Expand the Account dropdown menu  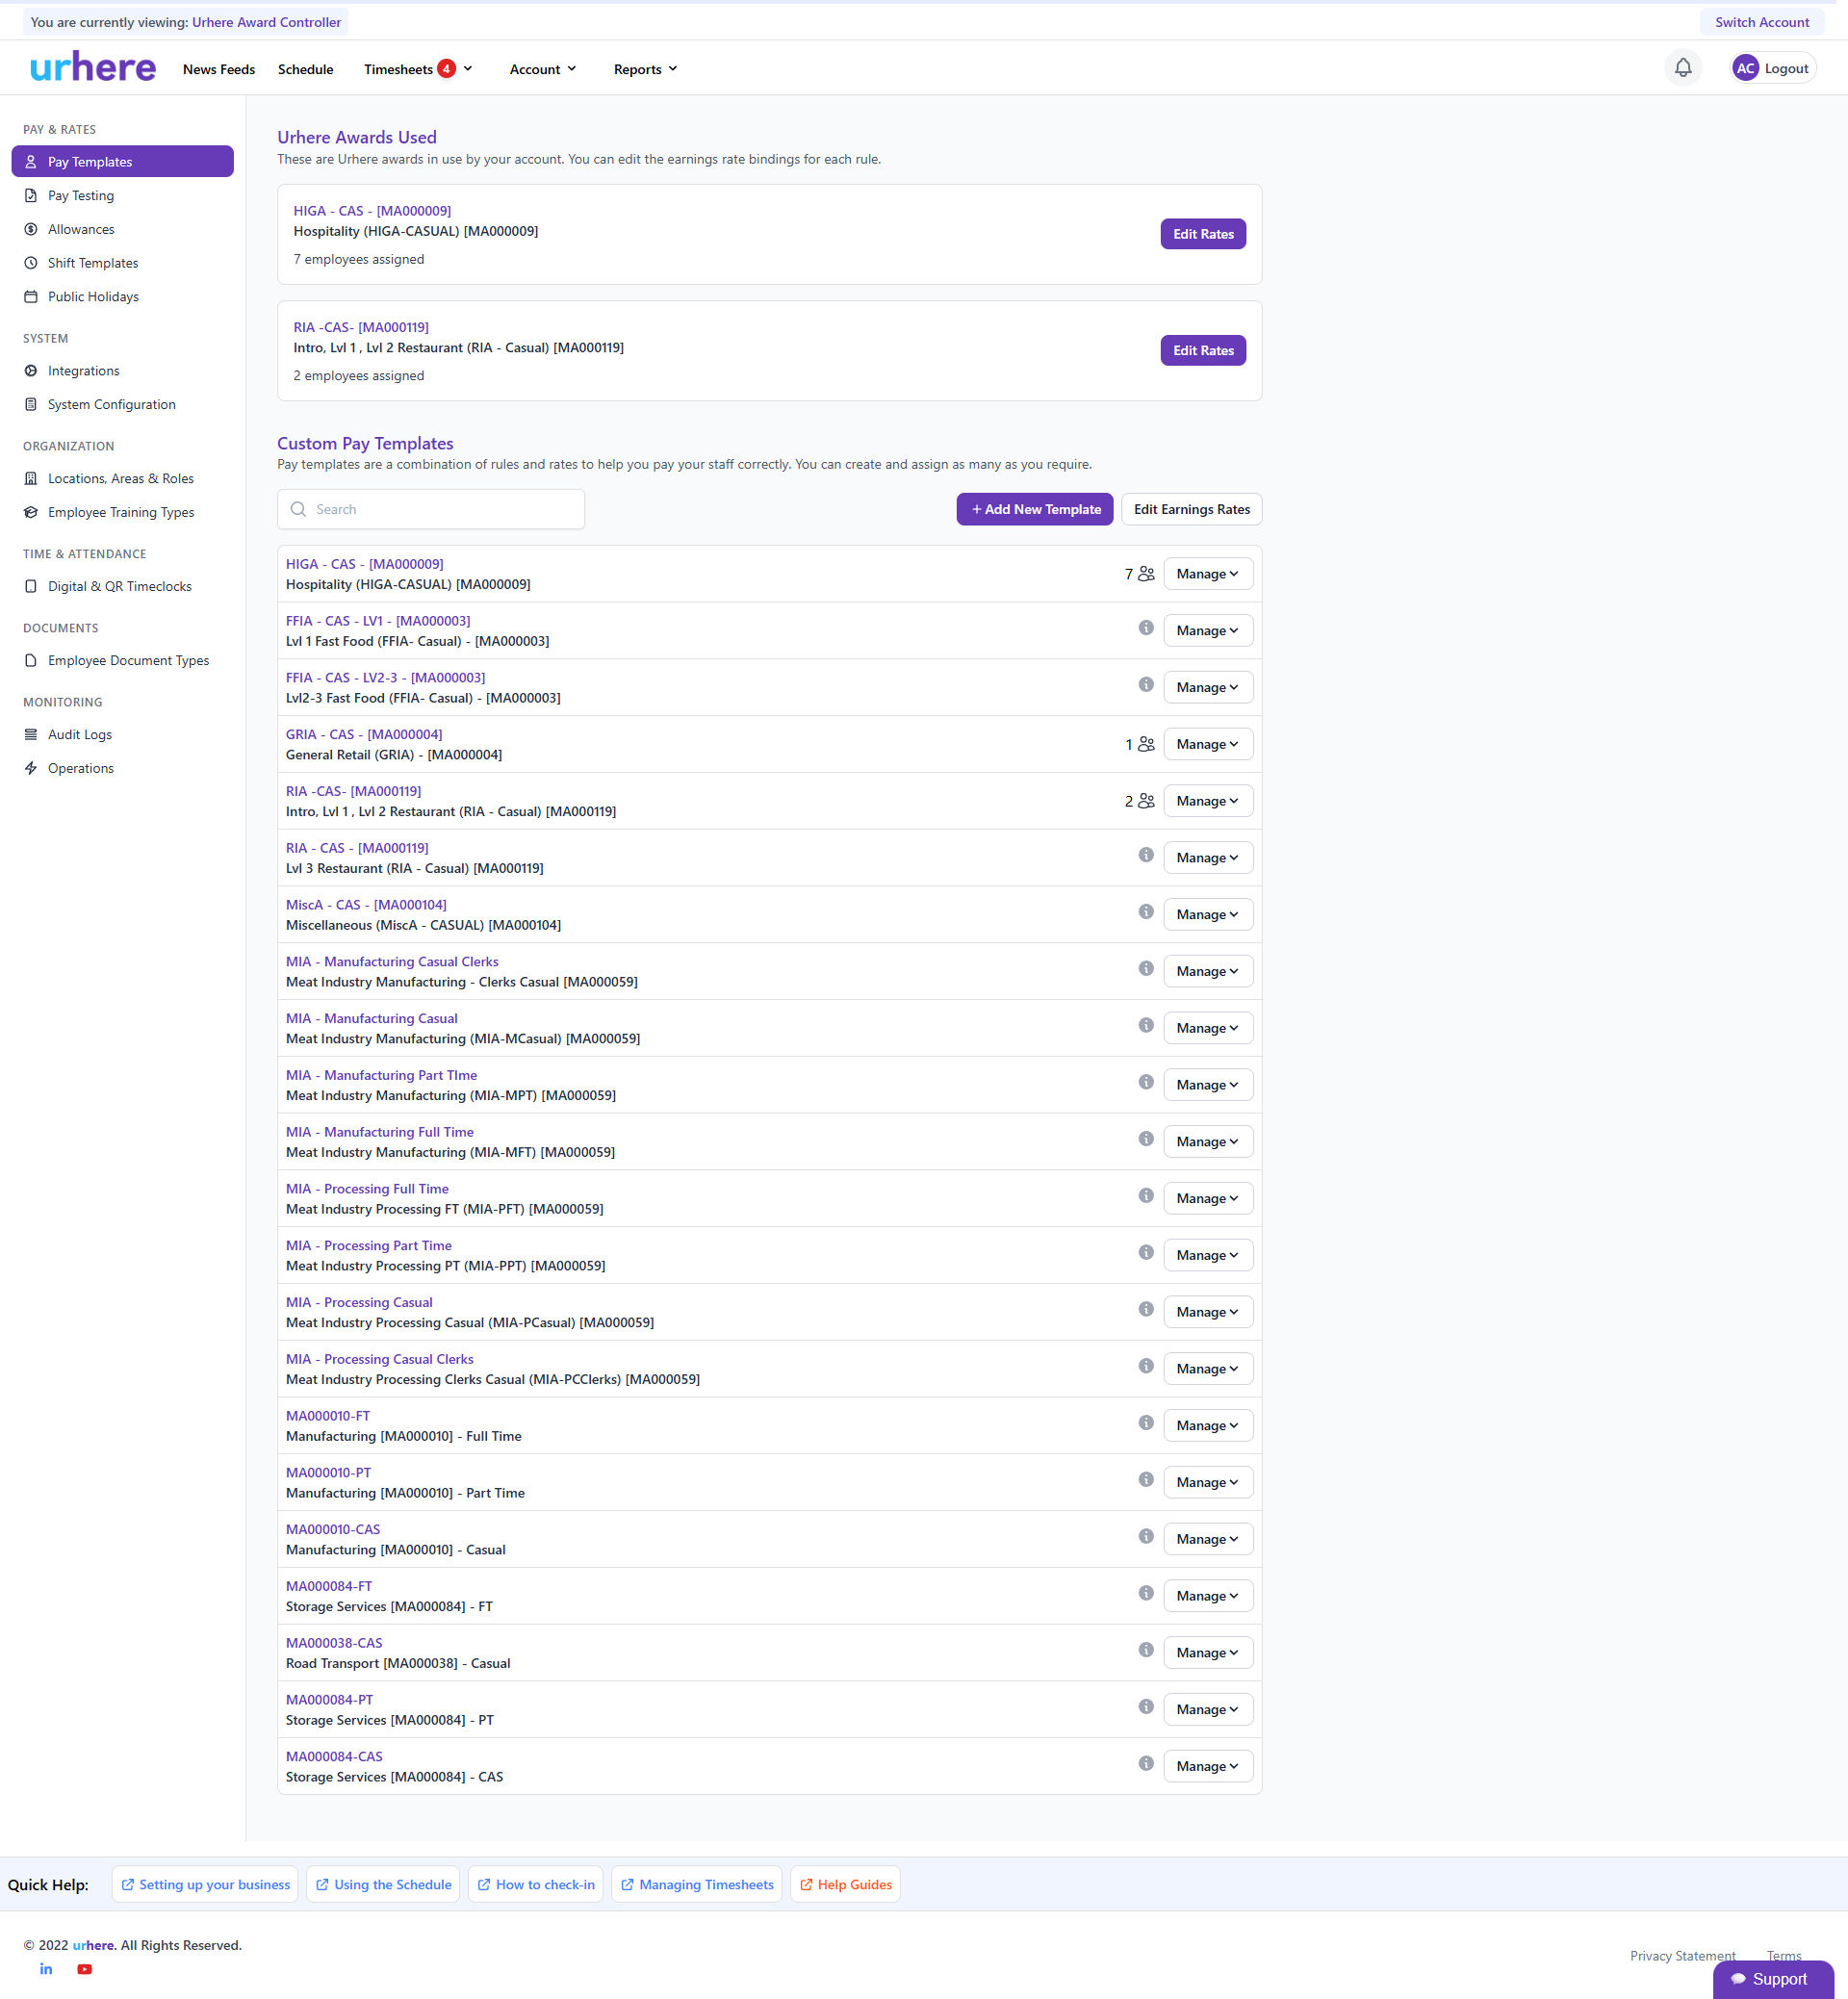coord(543,69)
